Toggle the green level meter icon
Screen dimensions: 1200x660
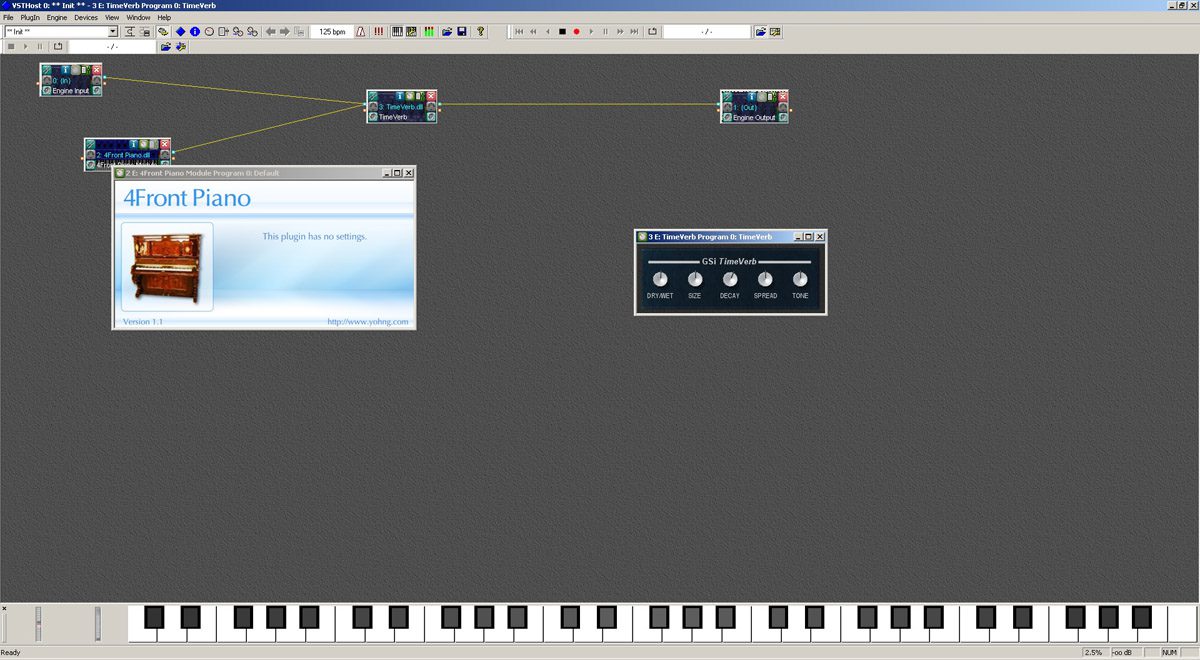429,32
